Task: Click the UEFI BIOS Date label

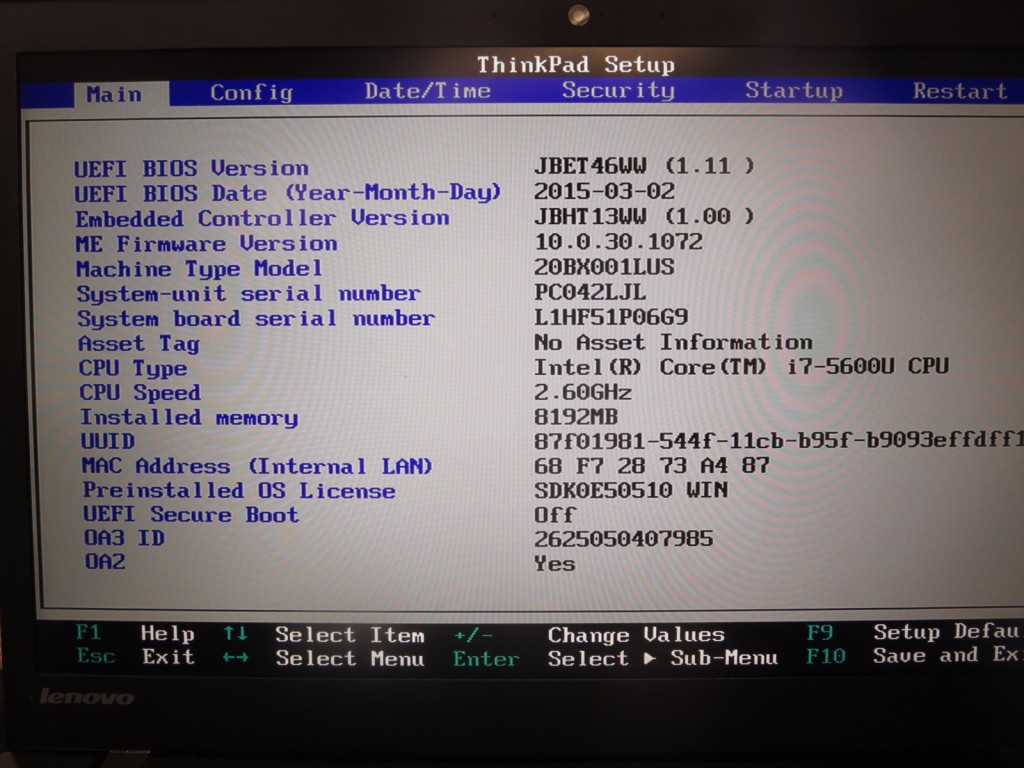Action: coord(287,193)
